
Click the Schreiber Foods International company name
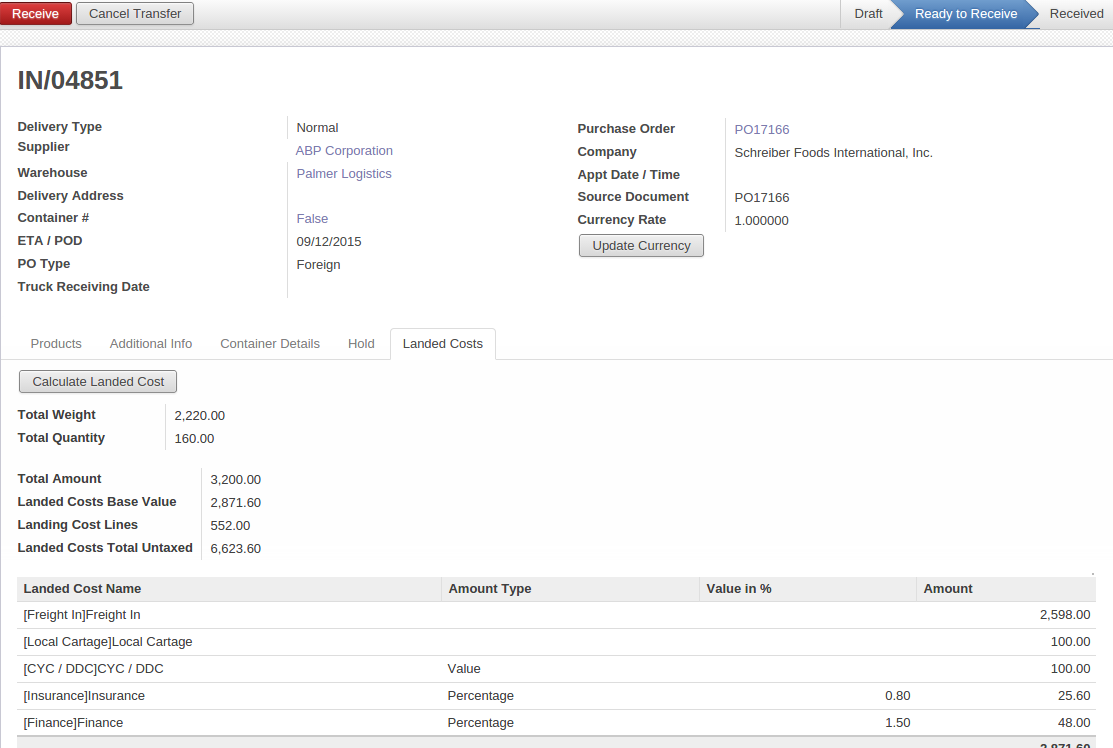(x=833, y=153)
